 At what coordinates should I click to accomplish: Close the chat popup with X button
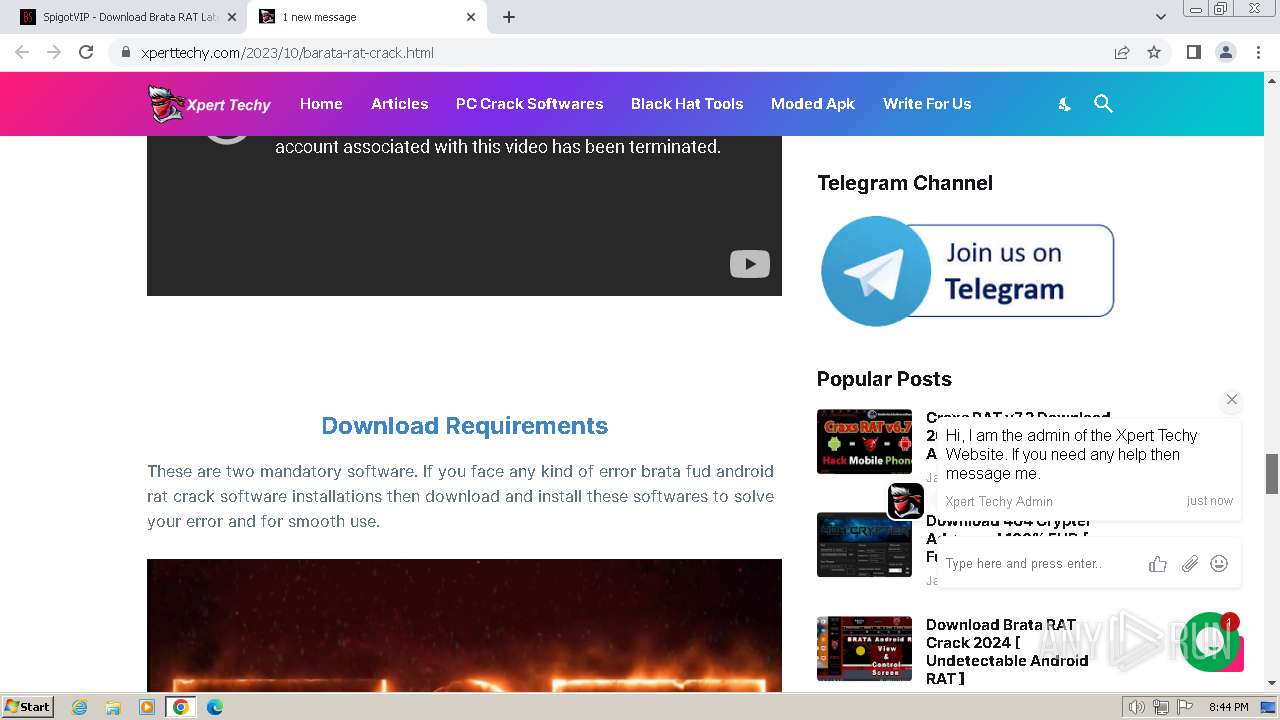(x=1232, y=399)
